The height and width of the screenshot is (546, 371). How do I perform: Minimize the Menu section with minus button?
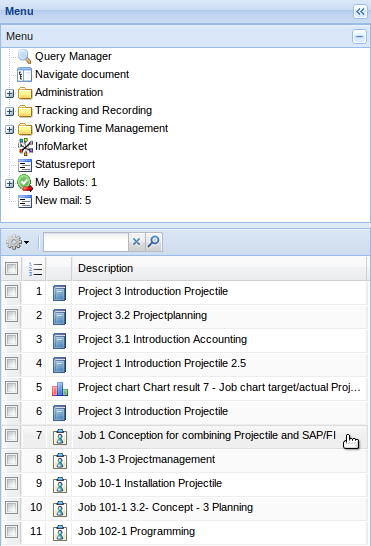click(359, 36)
